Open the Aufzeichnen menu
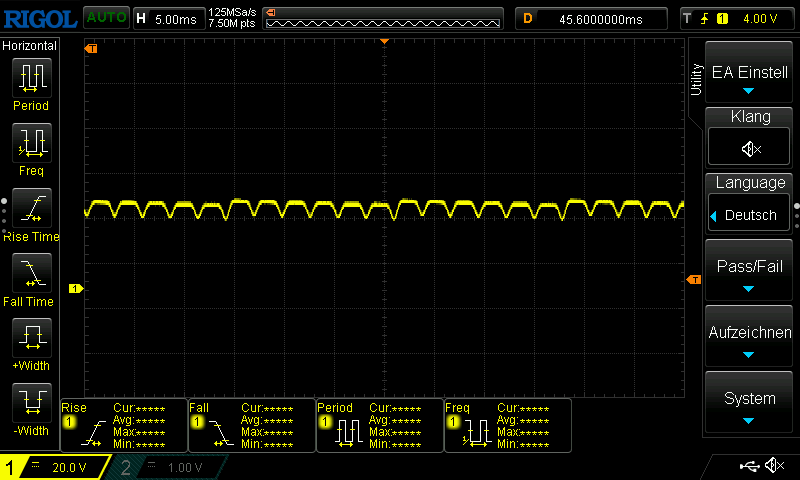This screenshot has width=800, height=480. tap(750, 337)
